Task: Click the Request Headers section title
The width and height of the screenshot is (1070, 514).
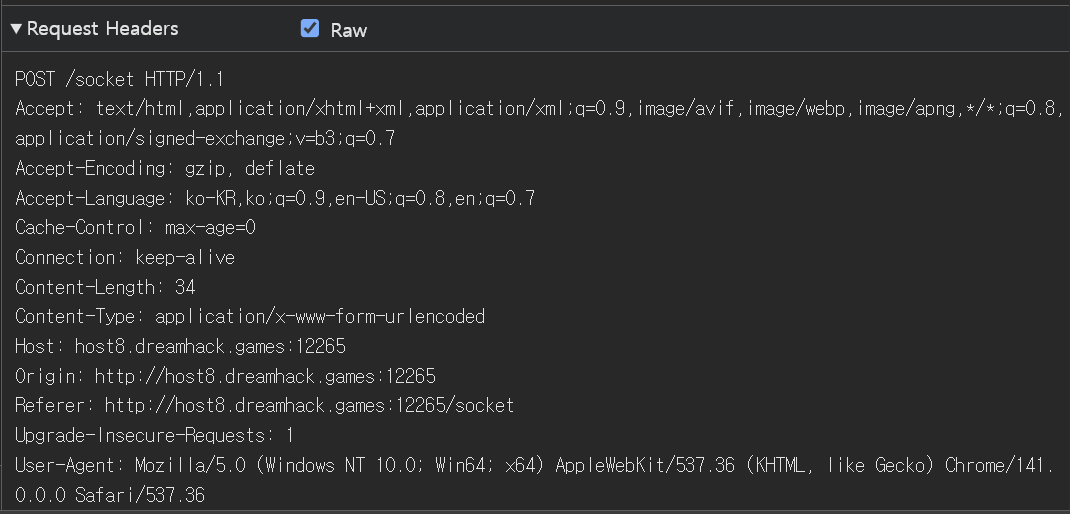Action: pyautogui.click(x=102, y=29)
